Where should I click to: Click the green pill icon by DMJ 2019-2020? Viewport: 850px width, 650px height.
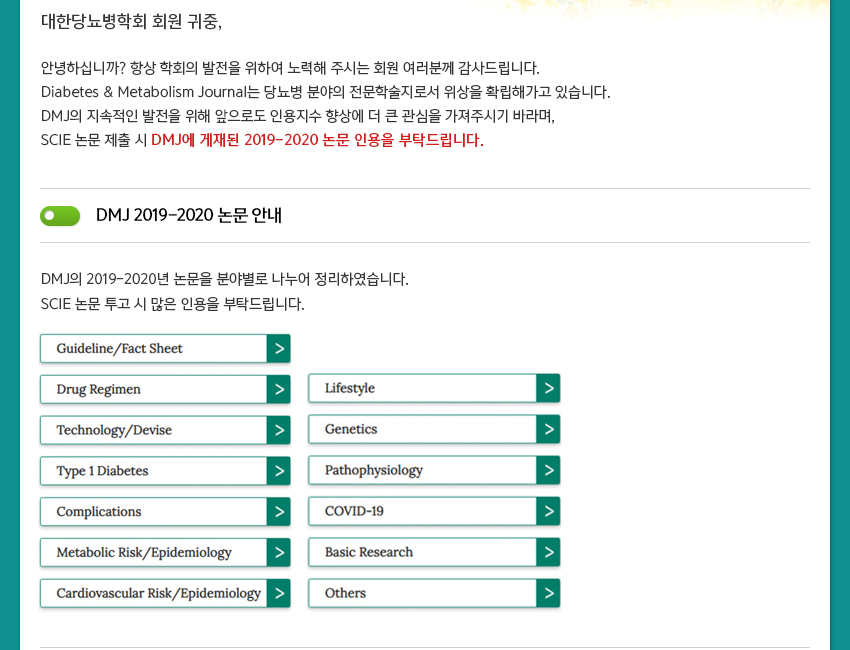[x=60, y=216]
